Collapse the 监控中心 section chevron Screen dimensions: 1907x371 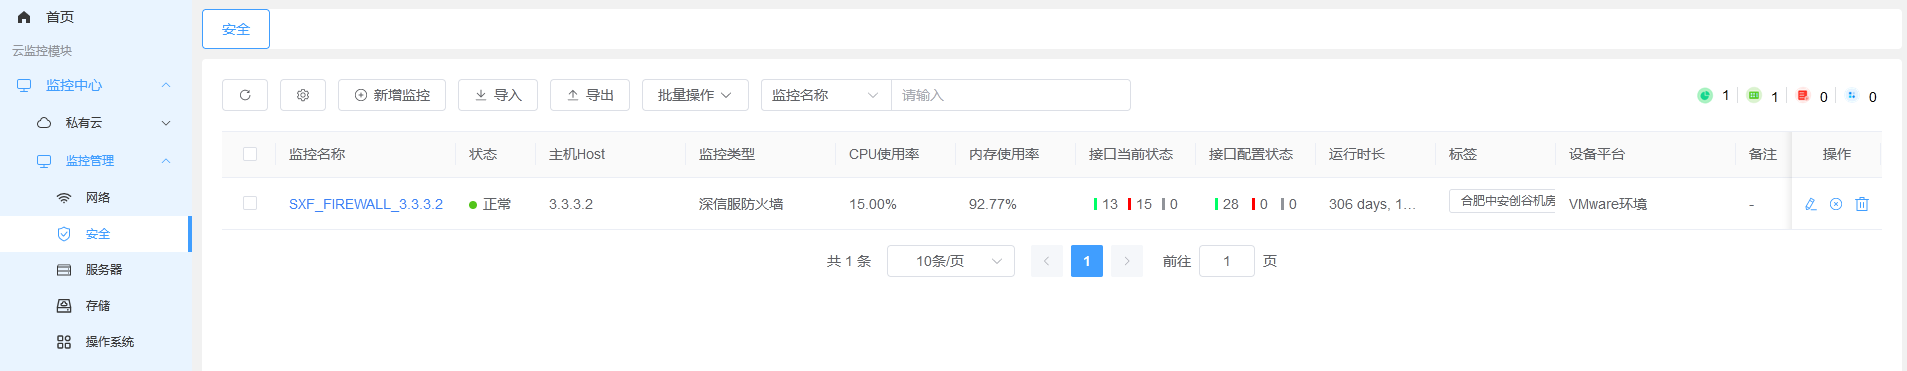166,85
